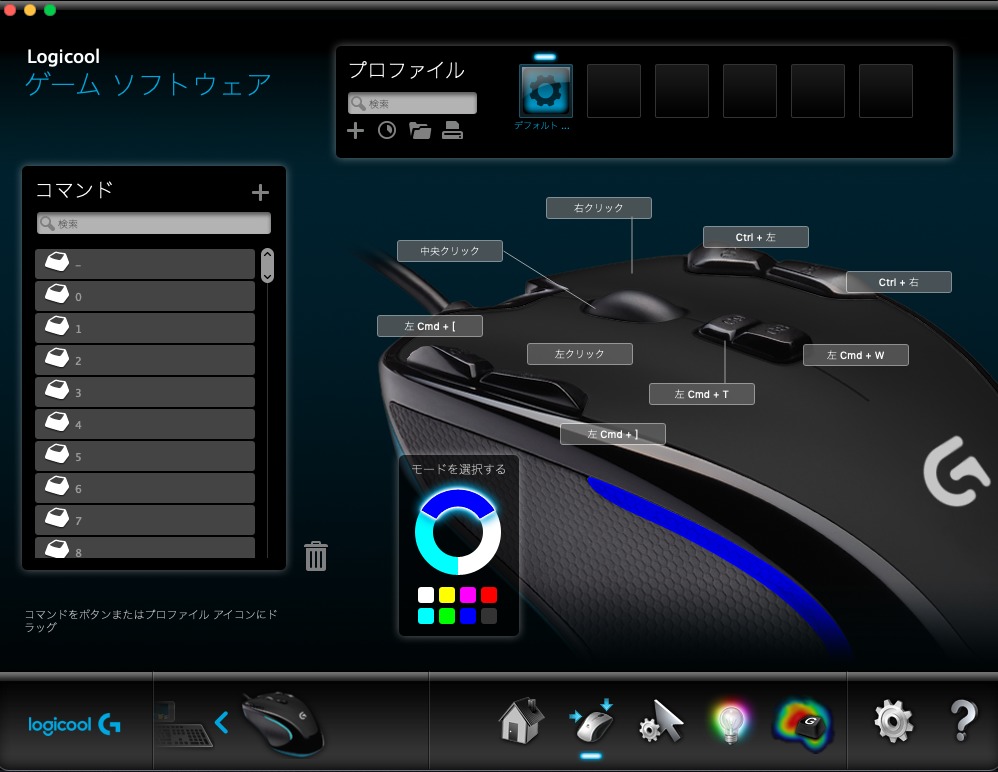
Task: Pick the blue mode color swatch
Action: 468,615
